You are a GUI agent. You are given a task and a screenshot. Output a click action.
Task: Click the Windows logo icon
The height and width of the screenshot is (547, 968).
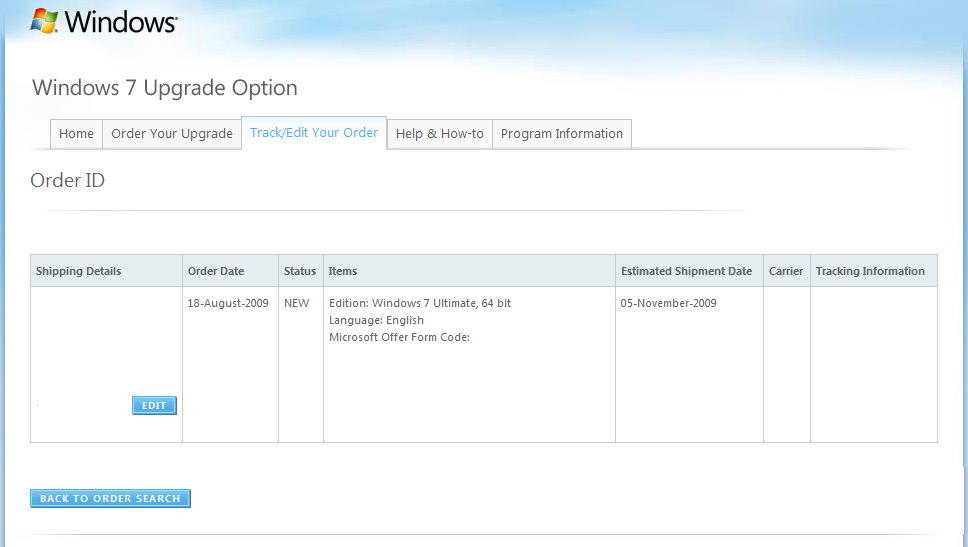[x=44, y=21]
